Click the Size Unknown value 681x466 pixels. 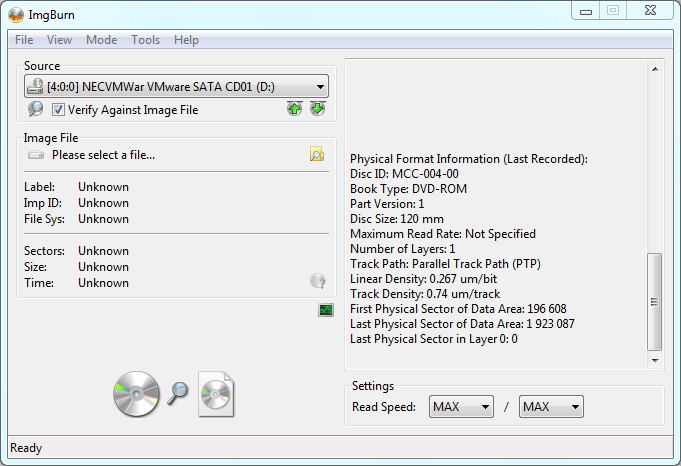[103, 267]
